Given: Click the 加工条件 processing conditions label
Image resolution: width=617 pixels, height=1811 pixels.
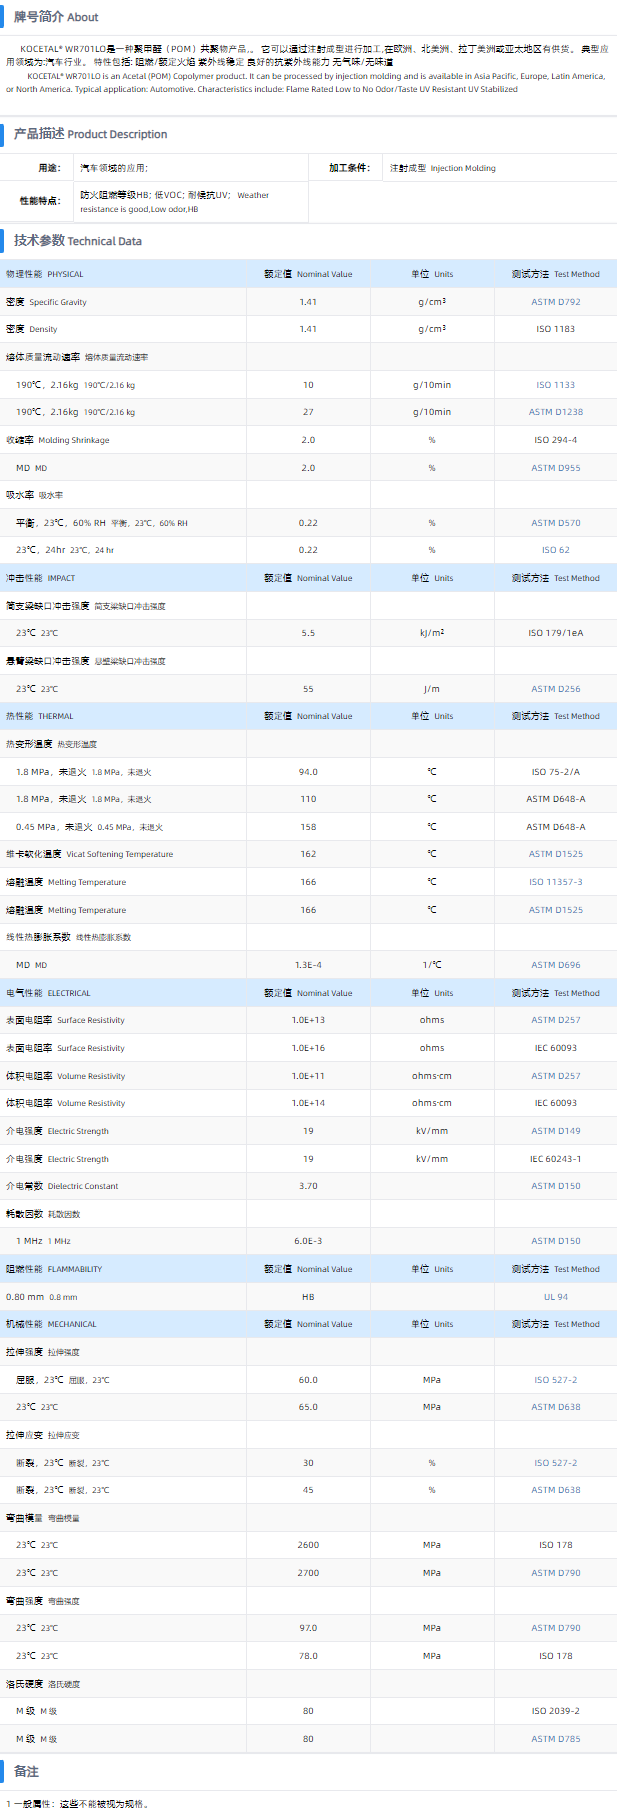Looking at the screenshot, I should [349, 168].
